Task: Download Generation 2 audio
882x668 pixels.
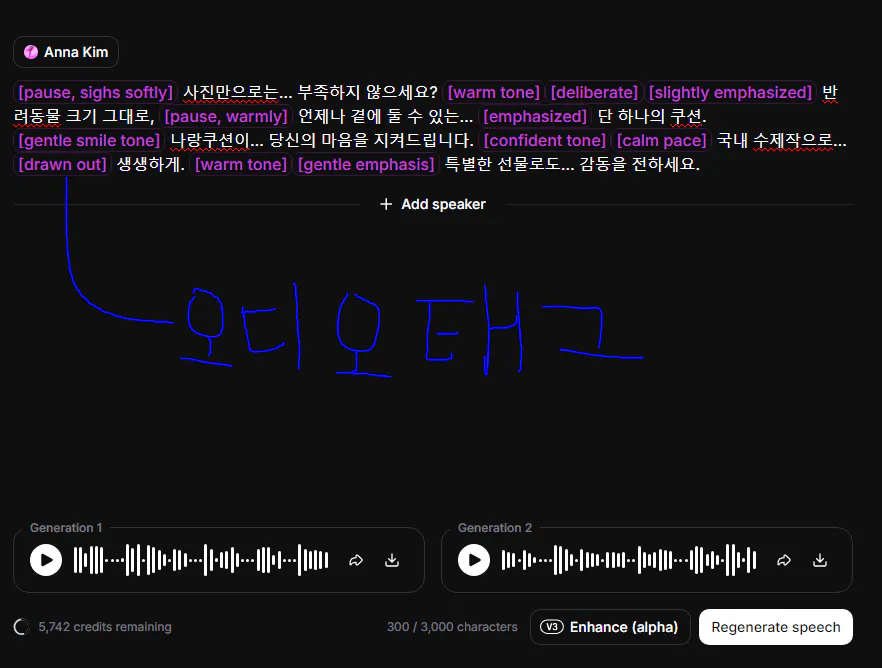Action: click(x=820, y=560)
